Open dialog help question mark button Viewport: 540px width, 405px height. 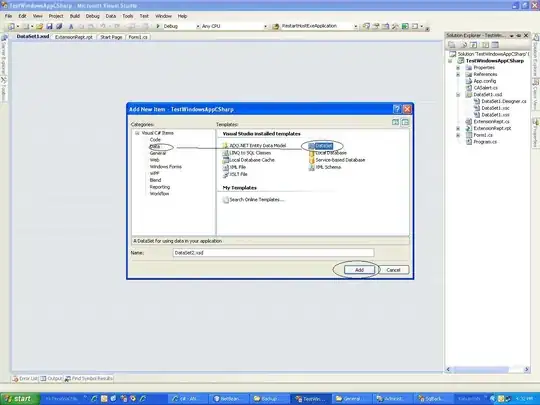[397, 109]
